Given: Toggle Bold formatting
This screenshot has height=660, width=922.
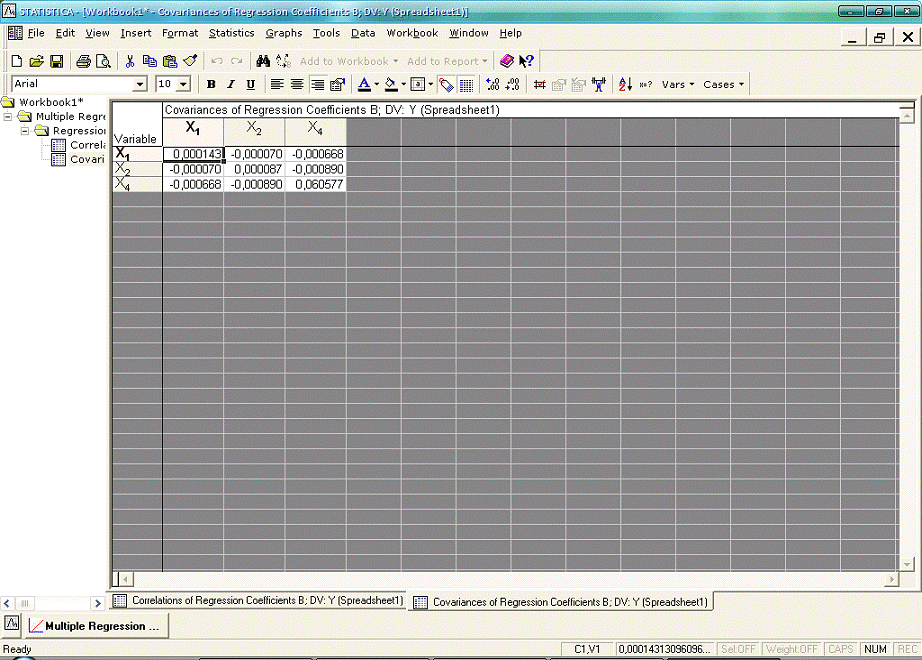Looking at the screenshot, I should (211, 85).
